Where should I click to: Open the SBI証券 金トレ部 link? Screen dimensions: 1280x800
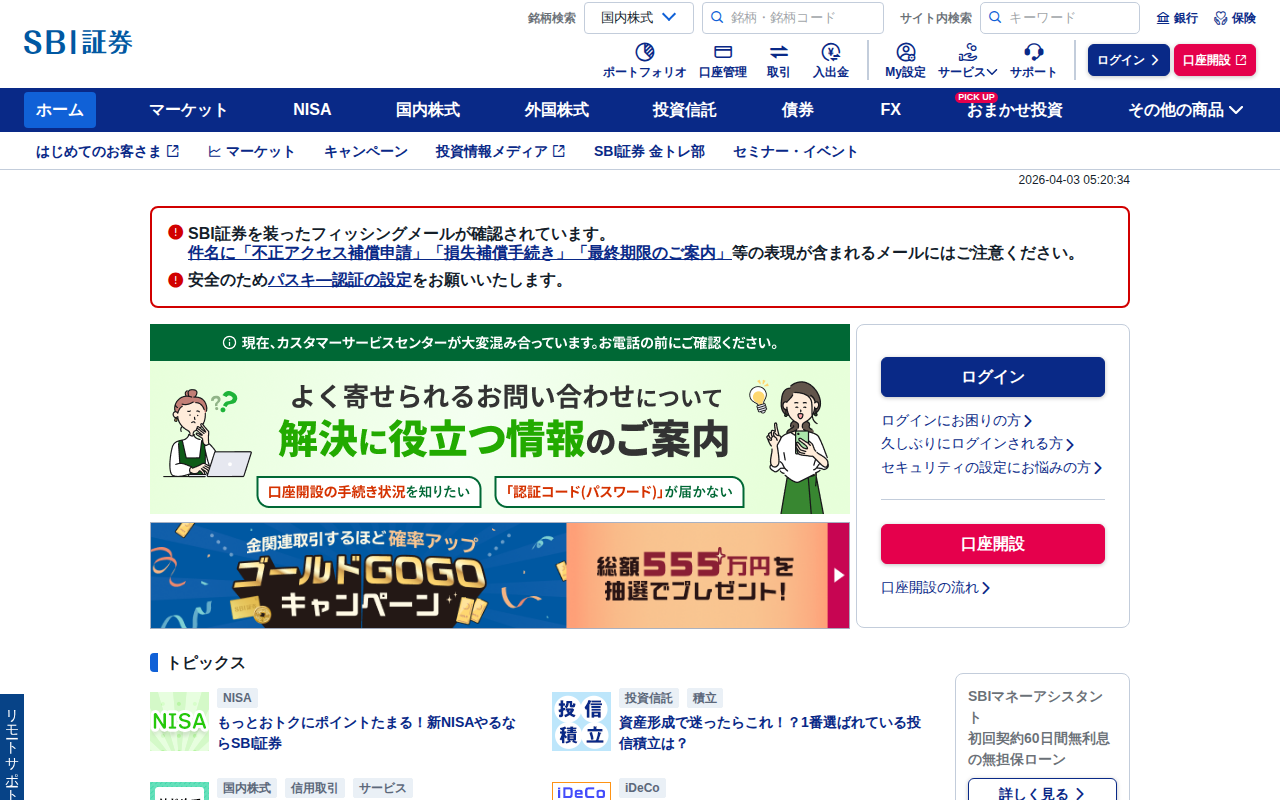649,152
